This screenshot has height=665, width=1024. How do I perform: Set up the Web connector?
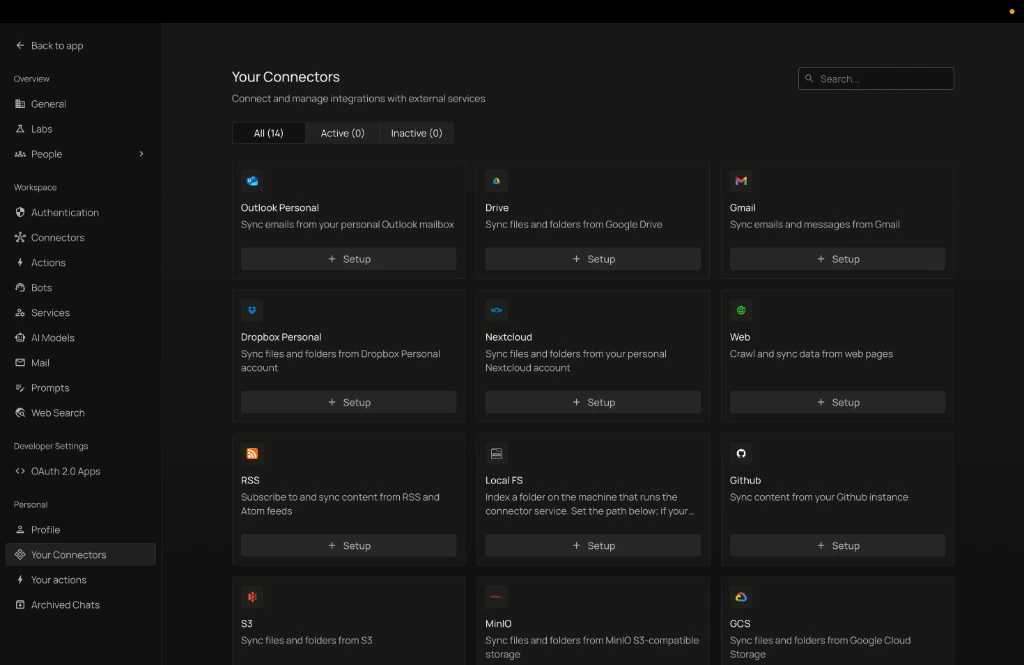pos(837,402)
